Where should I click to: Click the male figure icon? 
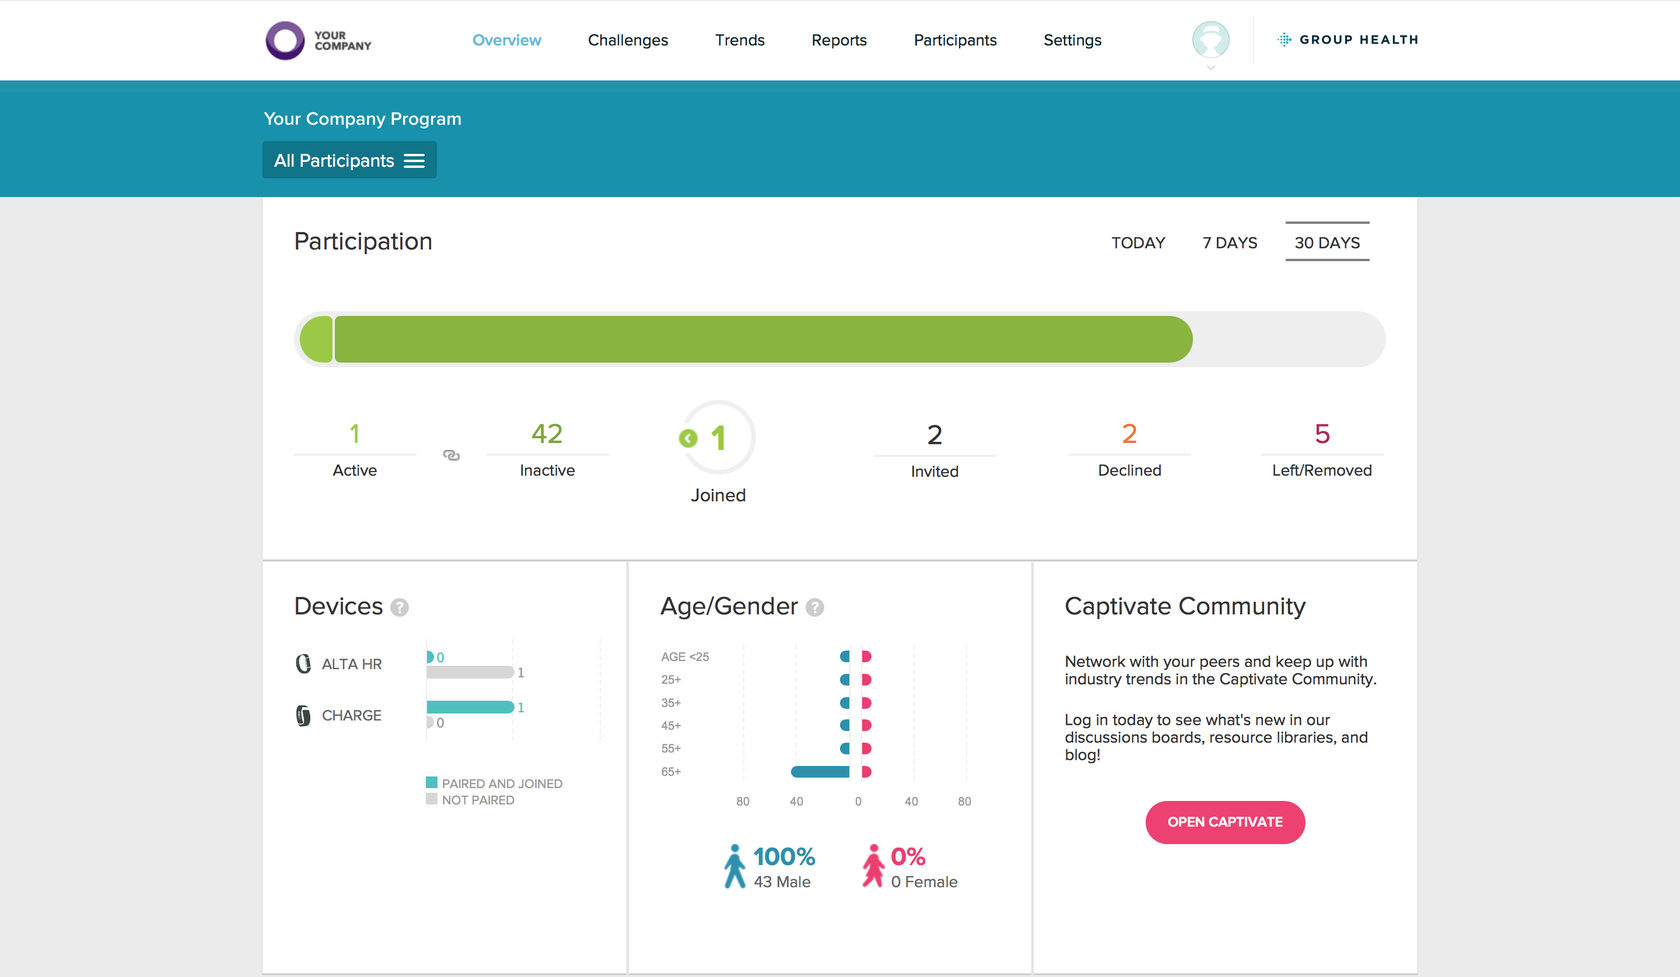(735, 866)
